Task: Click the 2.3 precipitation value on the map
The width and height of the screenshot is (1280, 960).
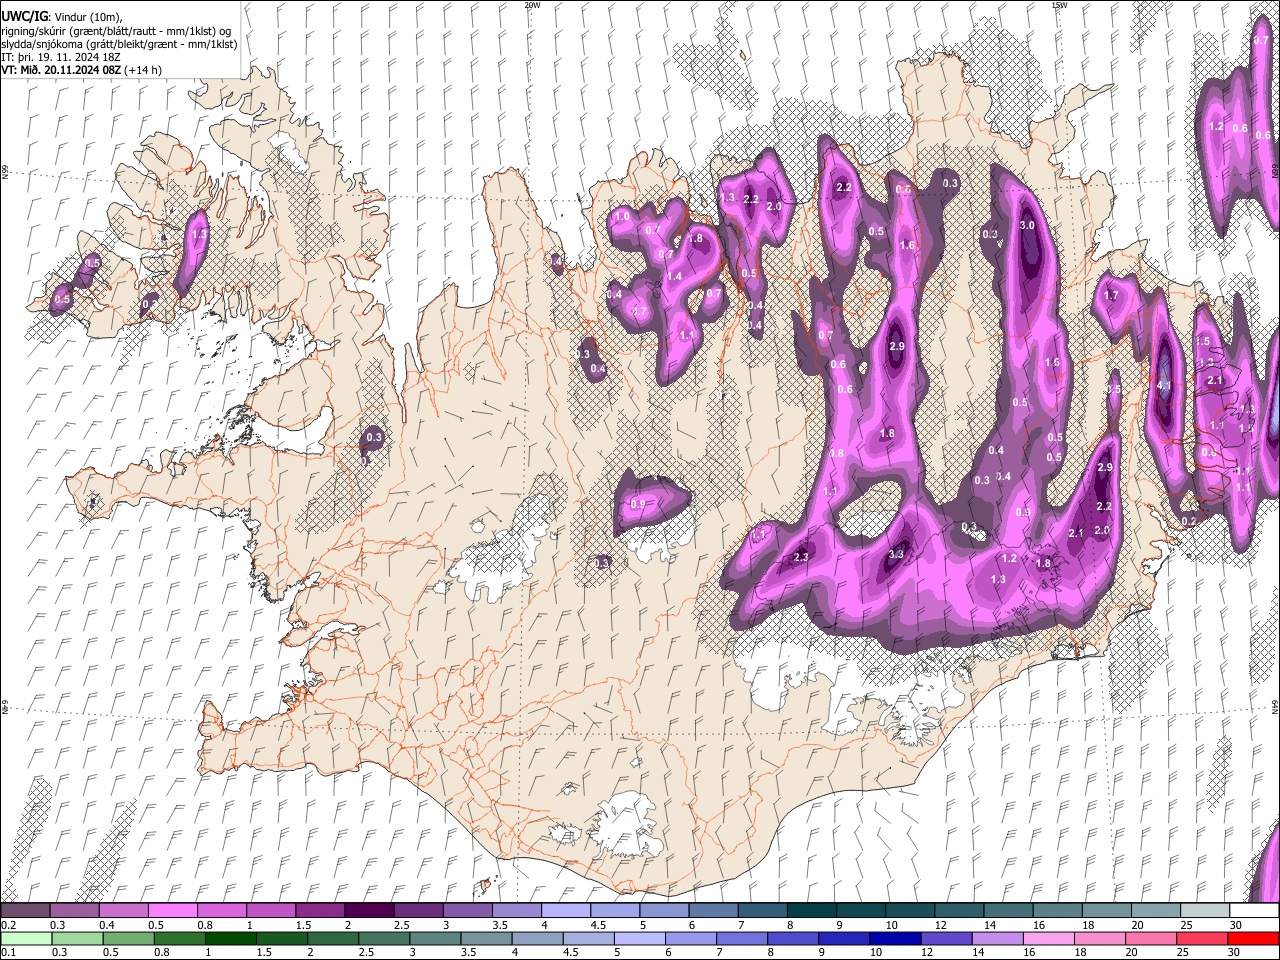Action: pos(800,557)
